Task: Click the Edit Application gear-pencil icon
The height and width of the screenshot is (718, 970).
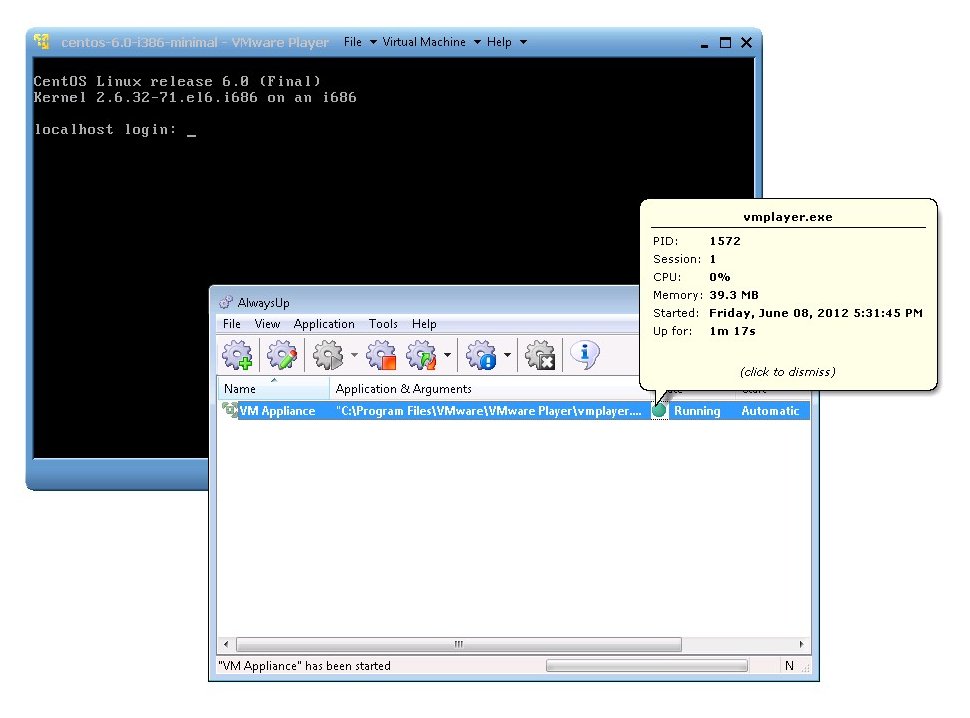Action: (x=282, y=355)
